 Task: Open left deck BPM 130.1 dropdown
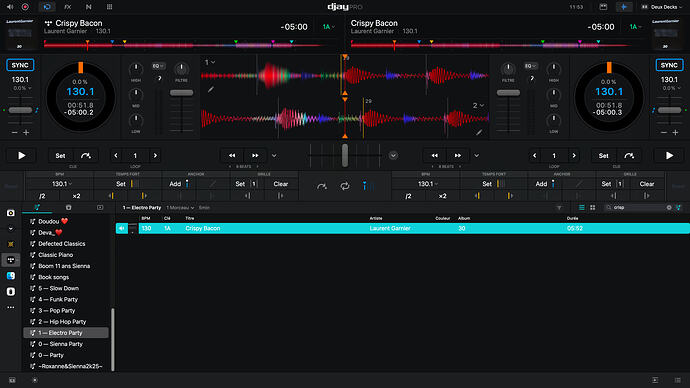[62, 184]
